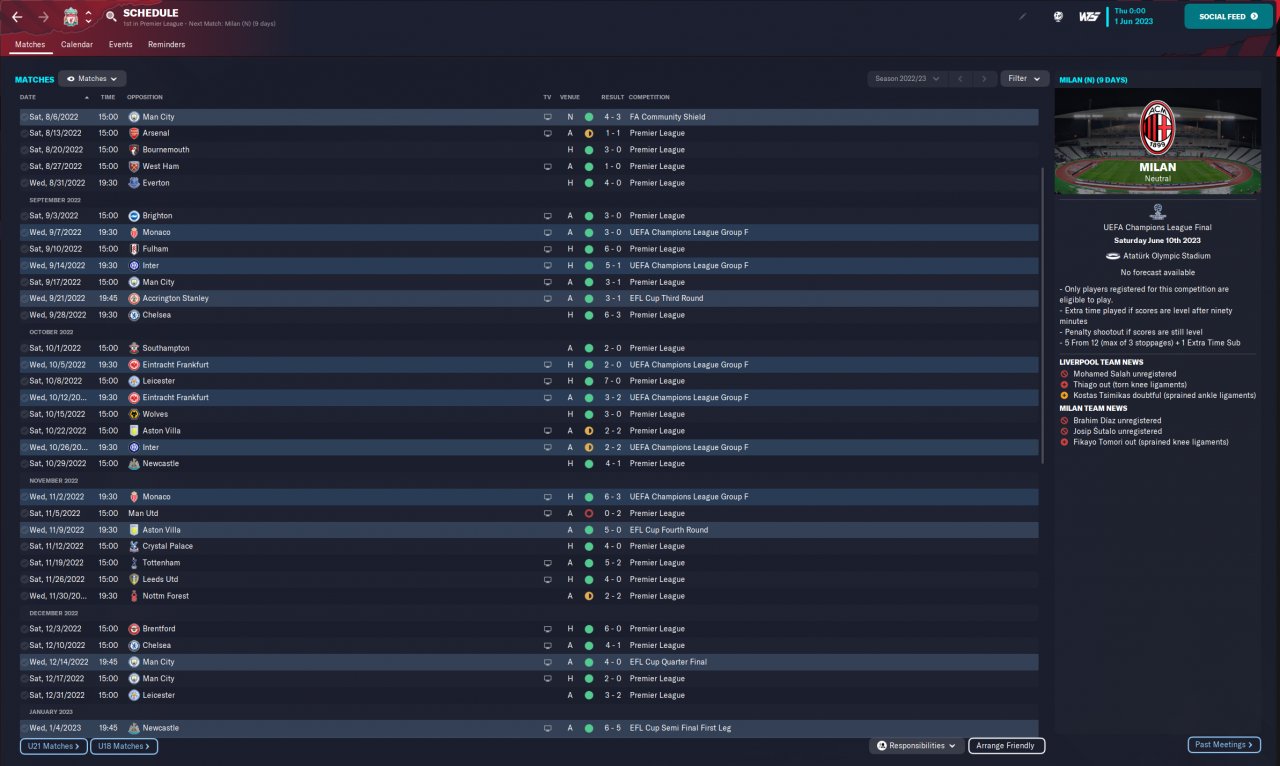The height and width of the screenshot is (766, 1280).
Task: Go to the next season arrow
Action: pyautogui.click(x=985, y=79)
